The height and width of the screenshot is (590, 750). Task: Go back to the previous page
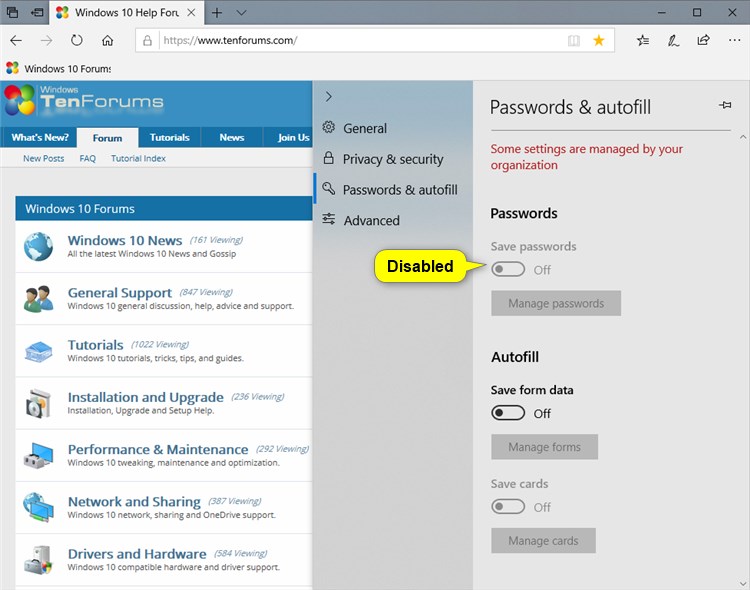16,40
